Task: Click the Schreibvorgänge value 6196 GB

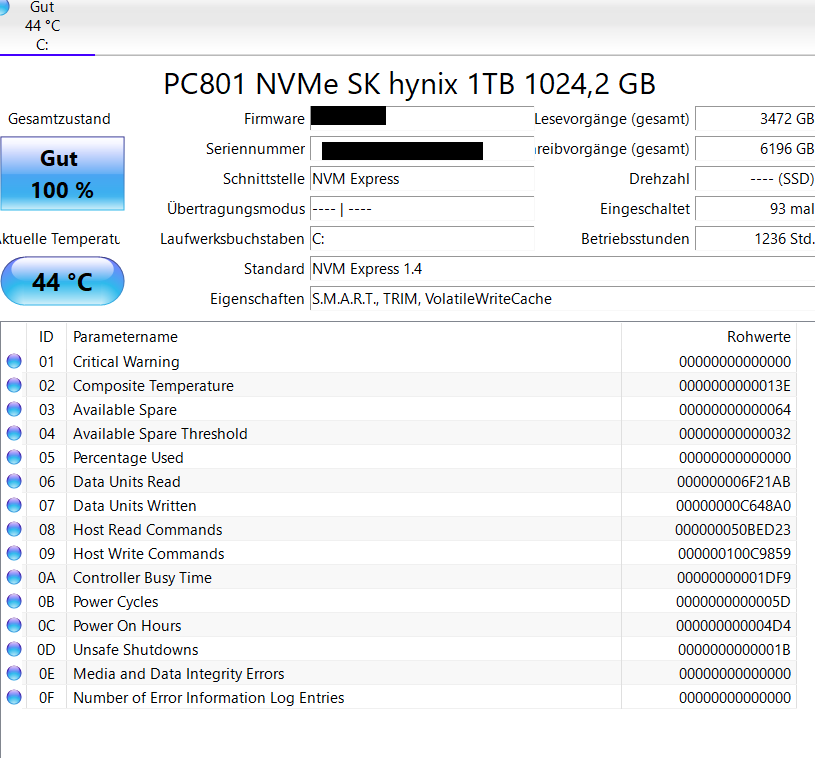Action: [755, 149]
